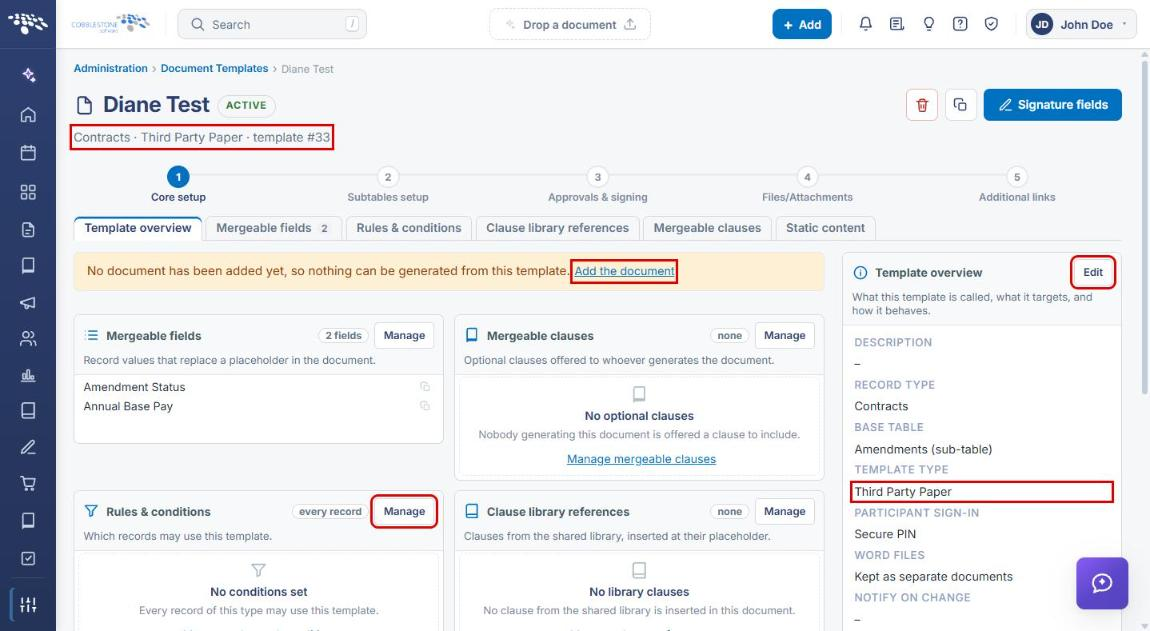Open the megaphone icon in sidebar
Screen dimensions: 1150x631
click(28, 302)
